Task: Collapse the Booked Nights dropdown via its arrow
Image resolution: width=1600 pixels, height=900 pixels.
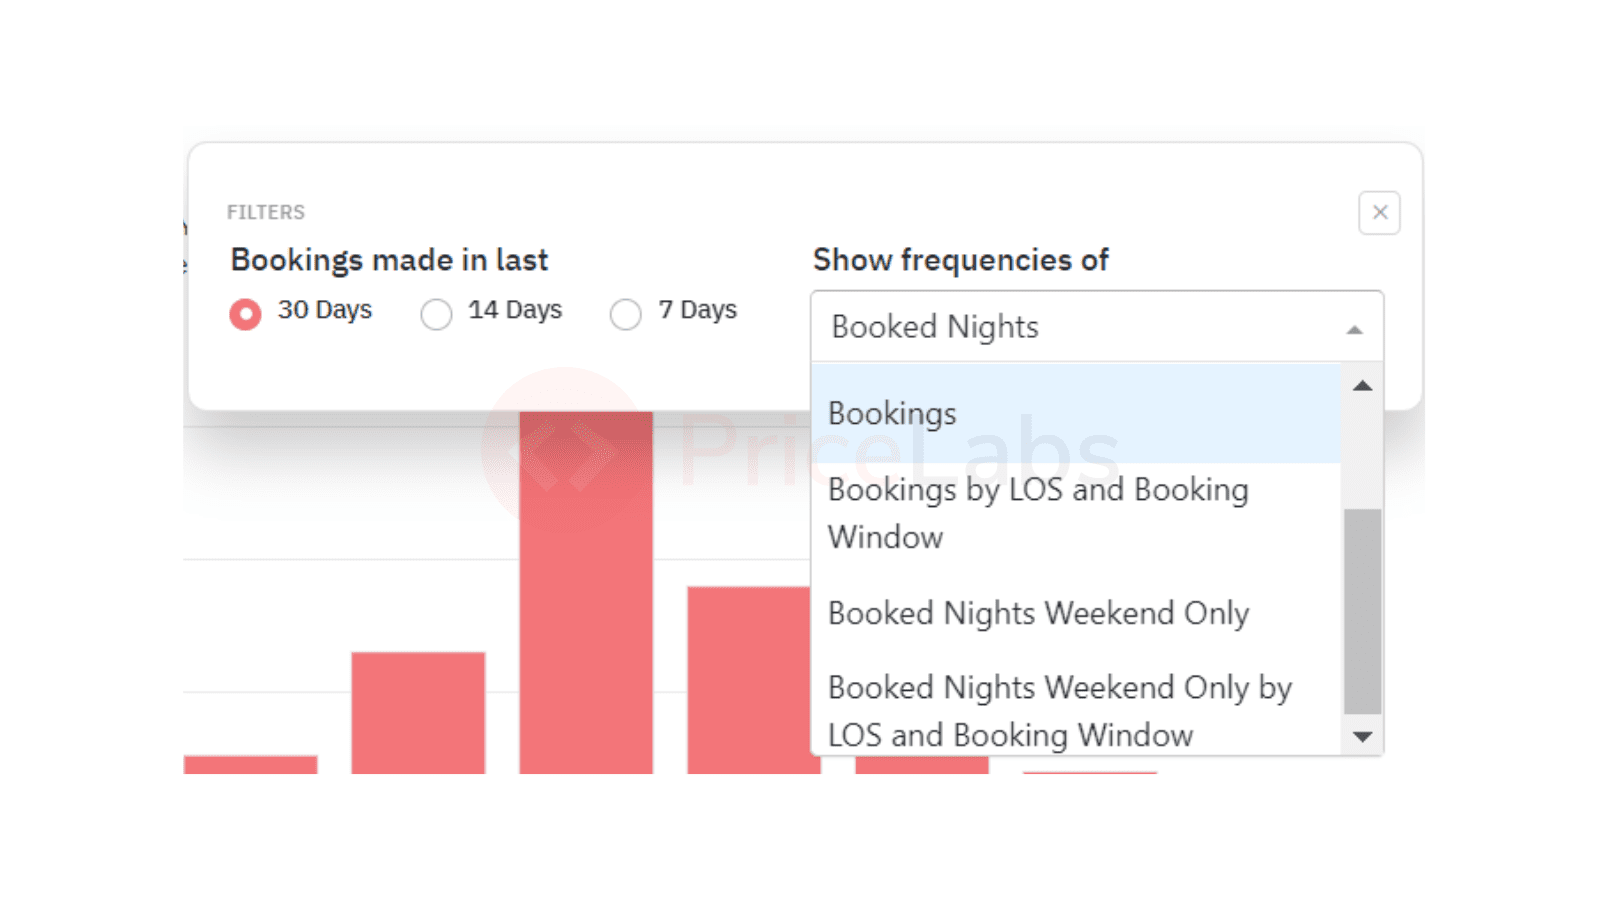Action: [x=1354, y=327]
